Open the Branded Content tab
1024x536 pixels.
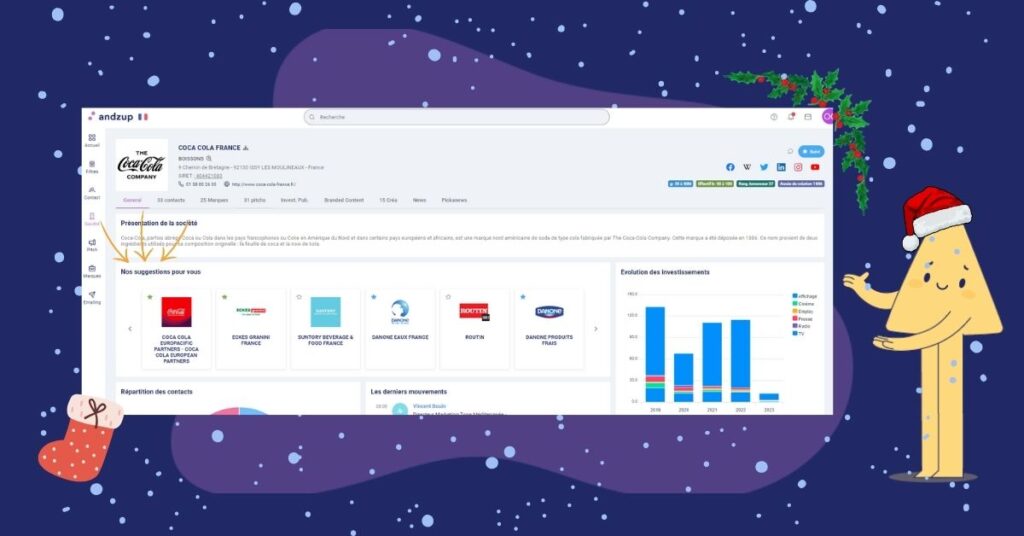point(344,200)
